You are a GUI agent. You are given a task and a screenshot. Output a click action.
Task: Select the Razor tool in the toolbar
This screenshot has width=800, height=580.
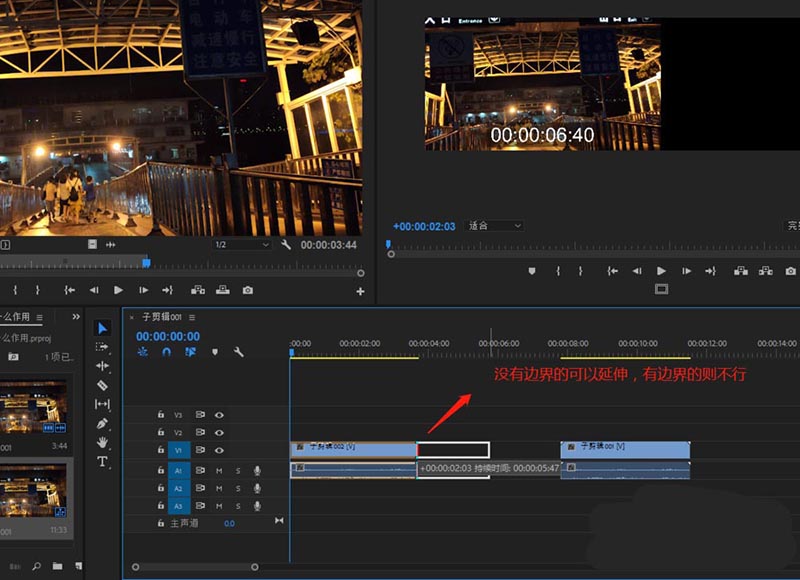coord(102,385)
